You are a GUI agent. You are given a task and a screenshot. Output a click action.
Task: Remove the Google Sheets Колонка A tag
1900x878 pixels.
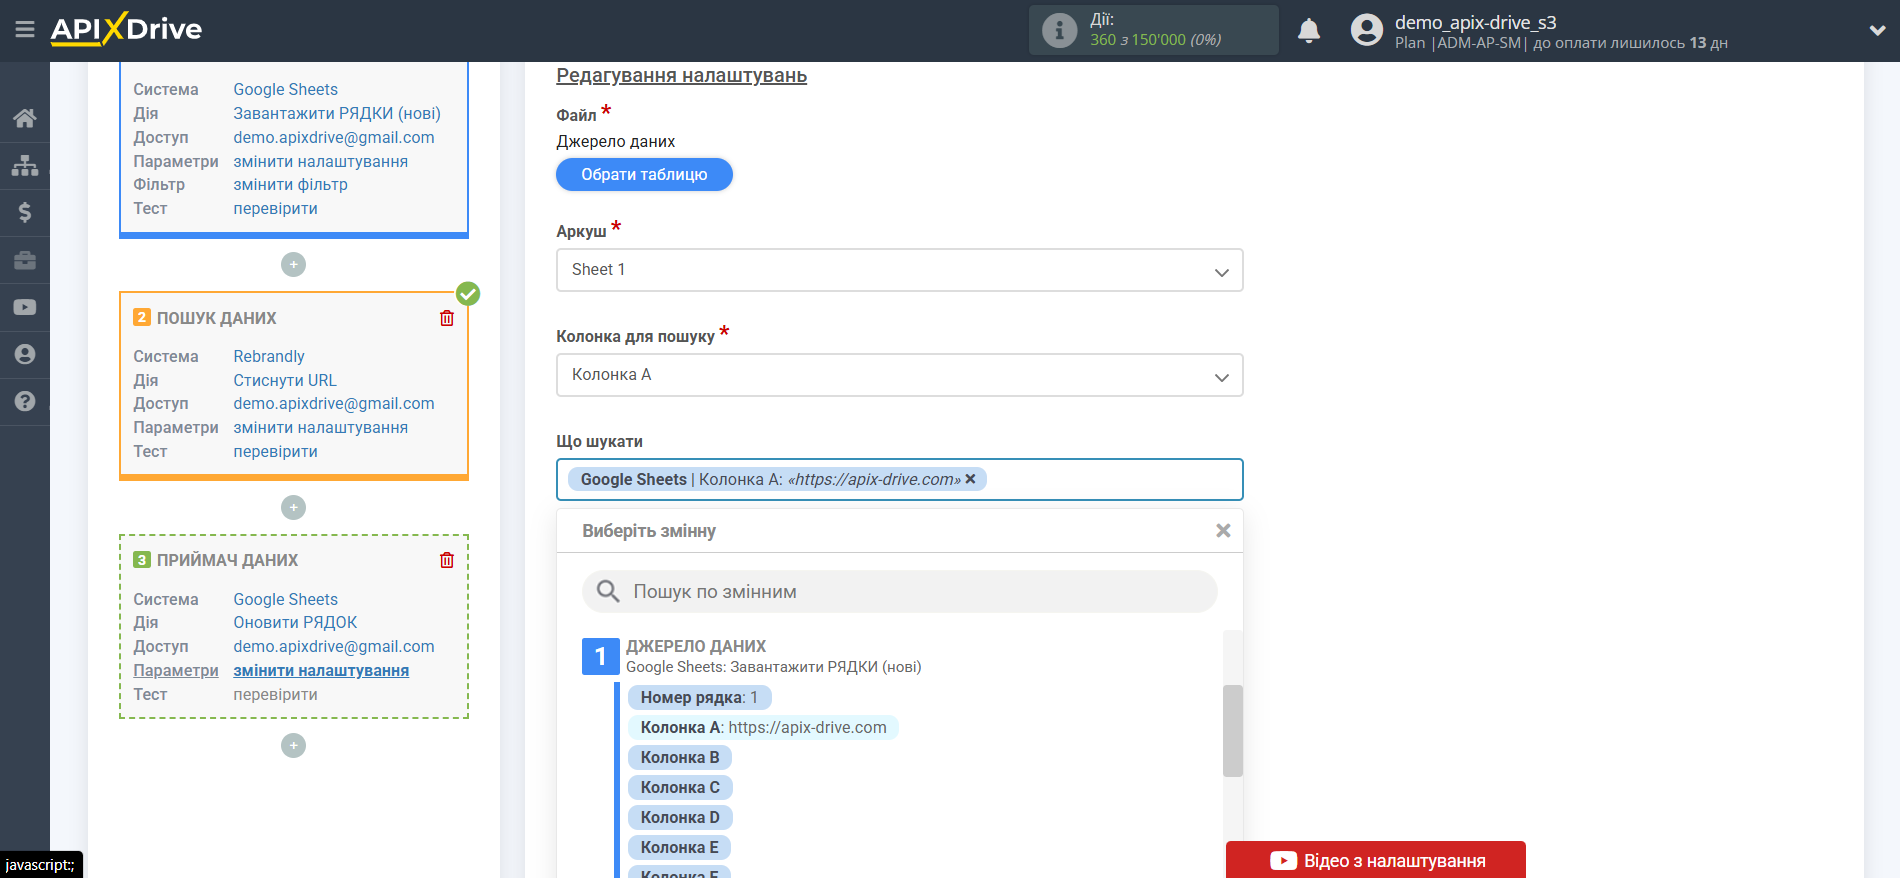(970, 479)
